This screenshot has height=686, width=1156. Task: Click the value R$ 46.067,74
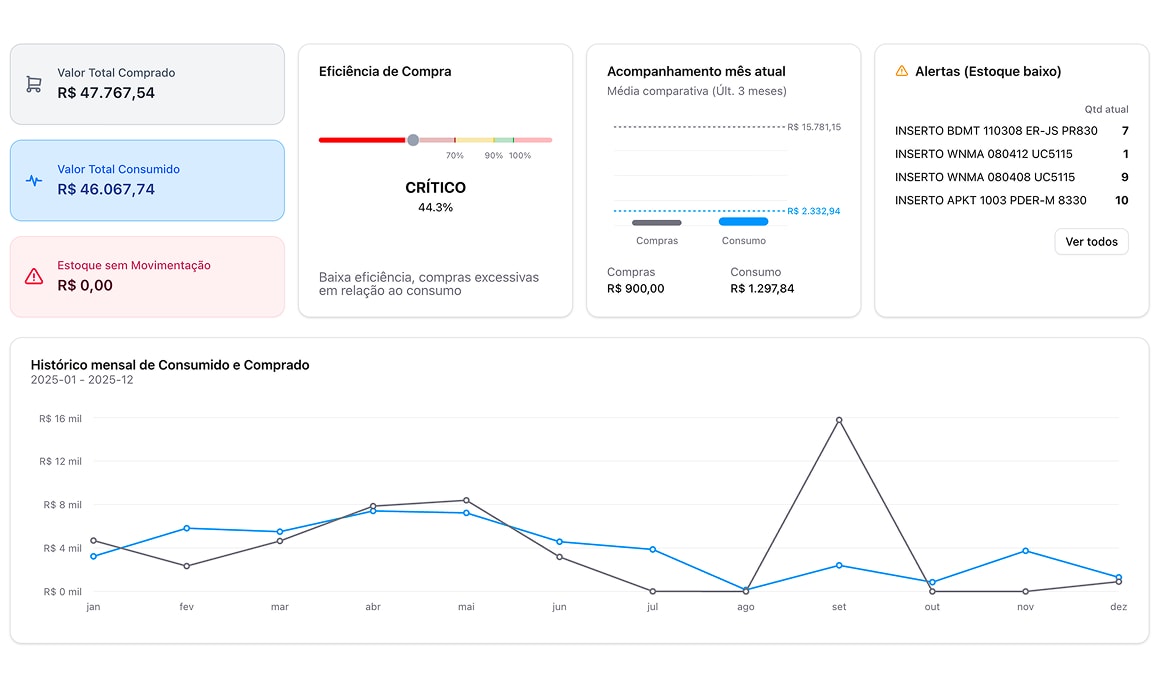(106, 190)
